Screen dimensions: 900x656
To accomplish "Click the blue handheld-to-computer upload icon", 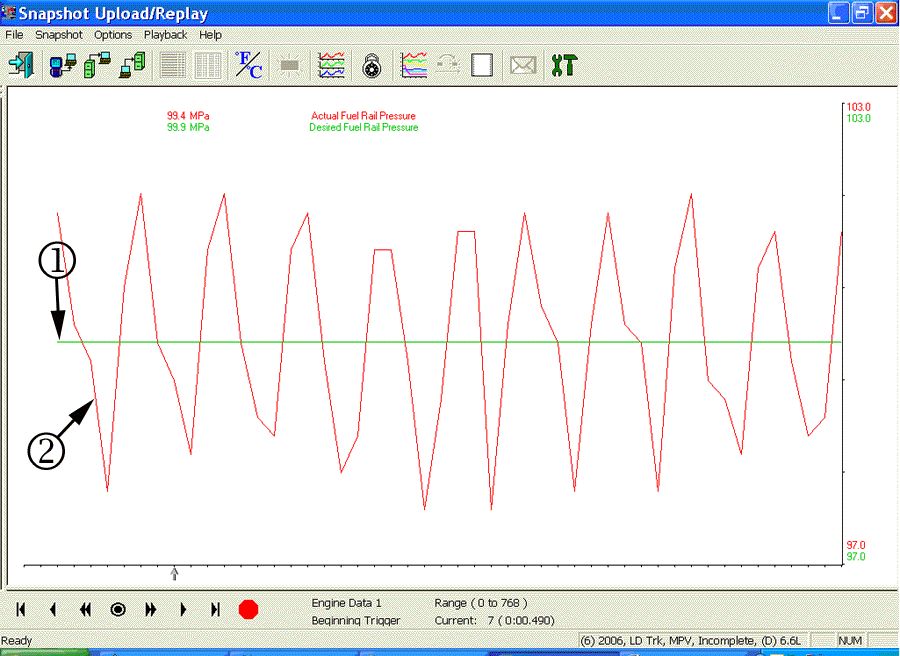I will 63,66.
